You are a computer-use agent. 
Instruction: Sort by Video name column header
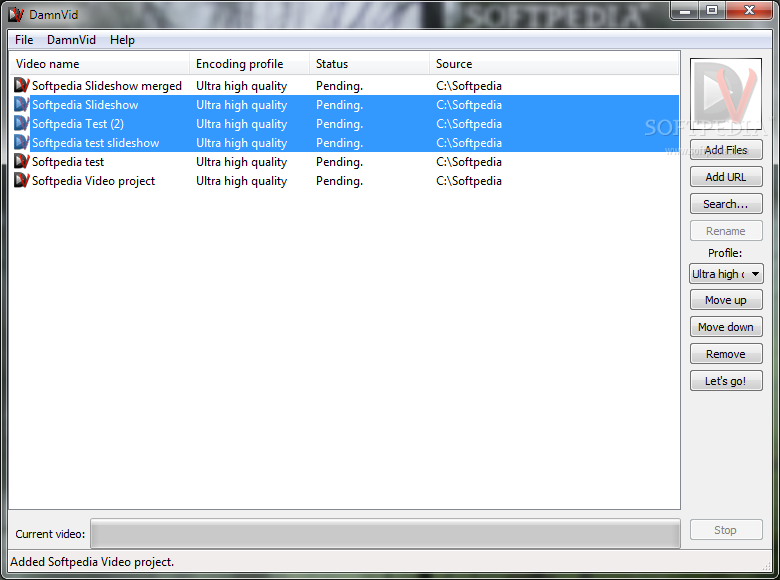[99, 64]
